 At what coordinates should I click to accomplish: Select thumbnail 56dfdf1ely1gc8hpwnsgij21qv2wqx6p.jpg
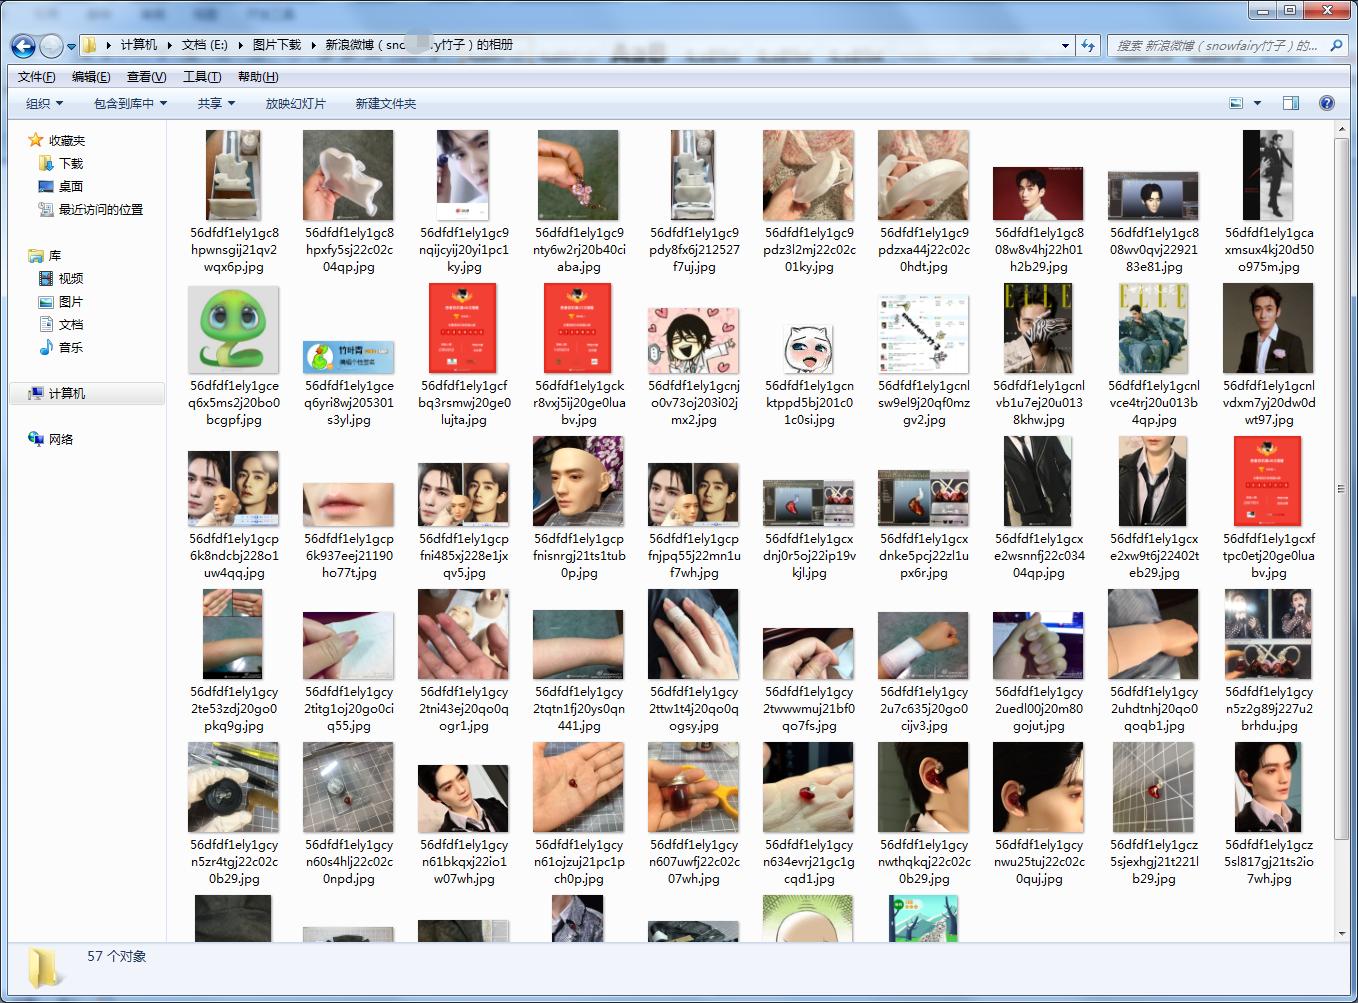pyautogui.click(x=234, y=175)
